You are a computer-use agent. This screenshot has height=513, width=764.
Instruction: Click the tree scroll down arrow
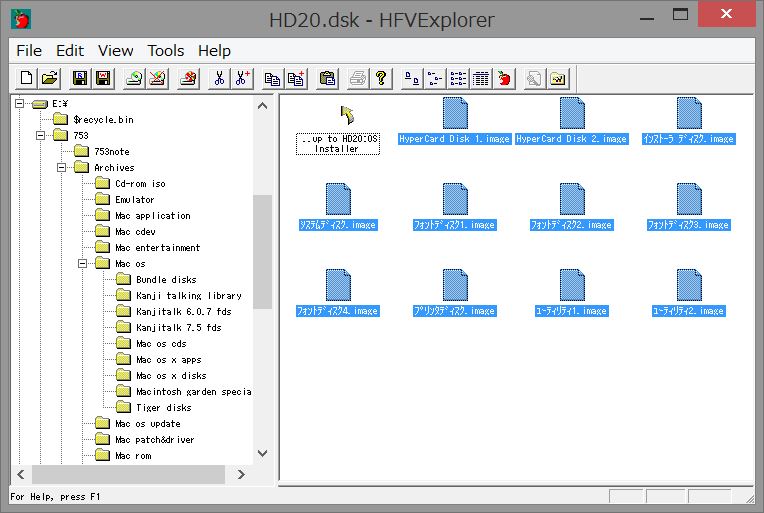pyautogui.click(x=263, y=454)
